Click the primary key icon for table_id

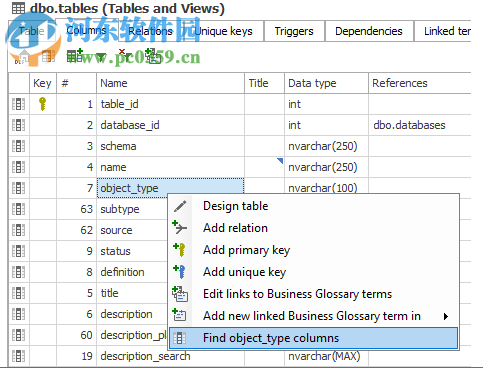42,104
